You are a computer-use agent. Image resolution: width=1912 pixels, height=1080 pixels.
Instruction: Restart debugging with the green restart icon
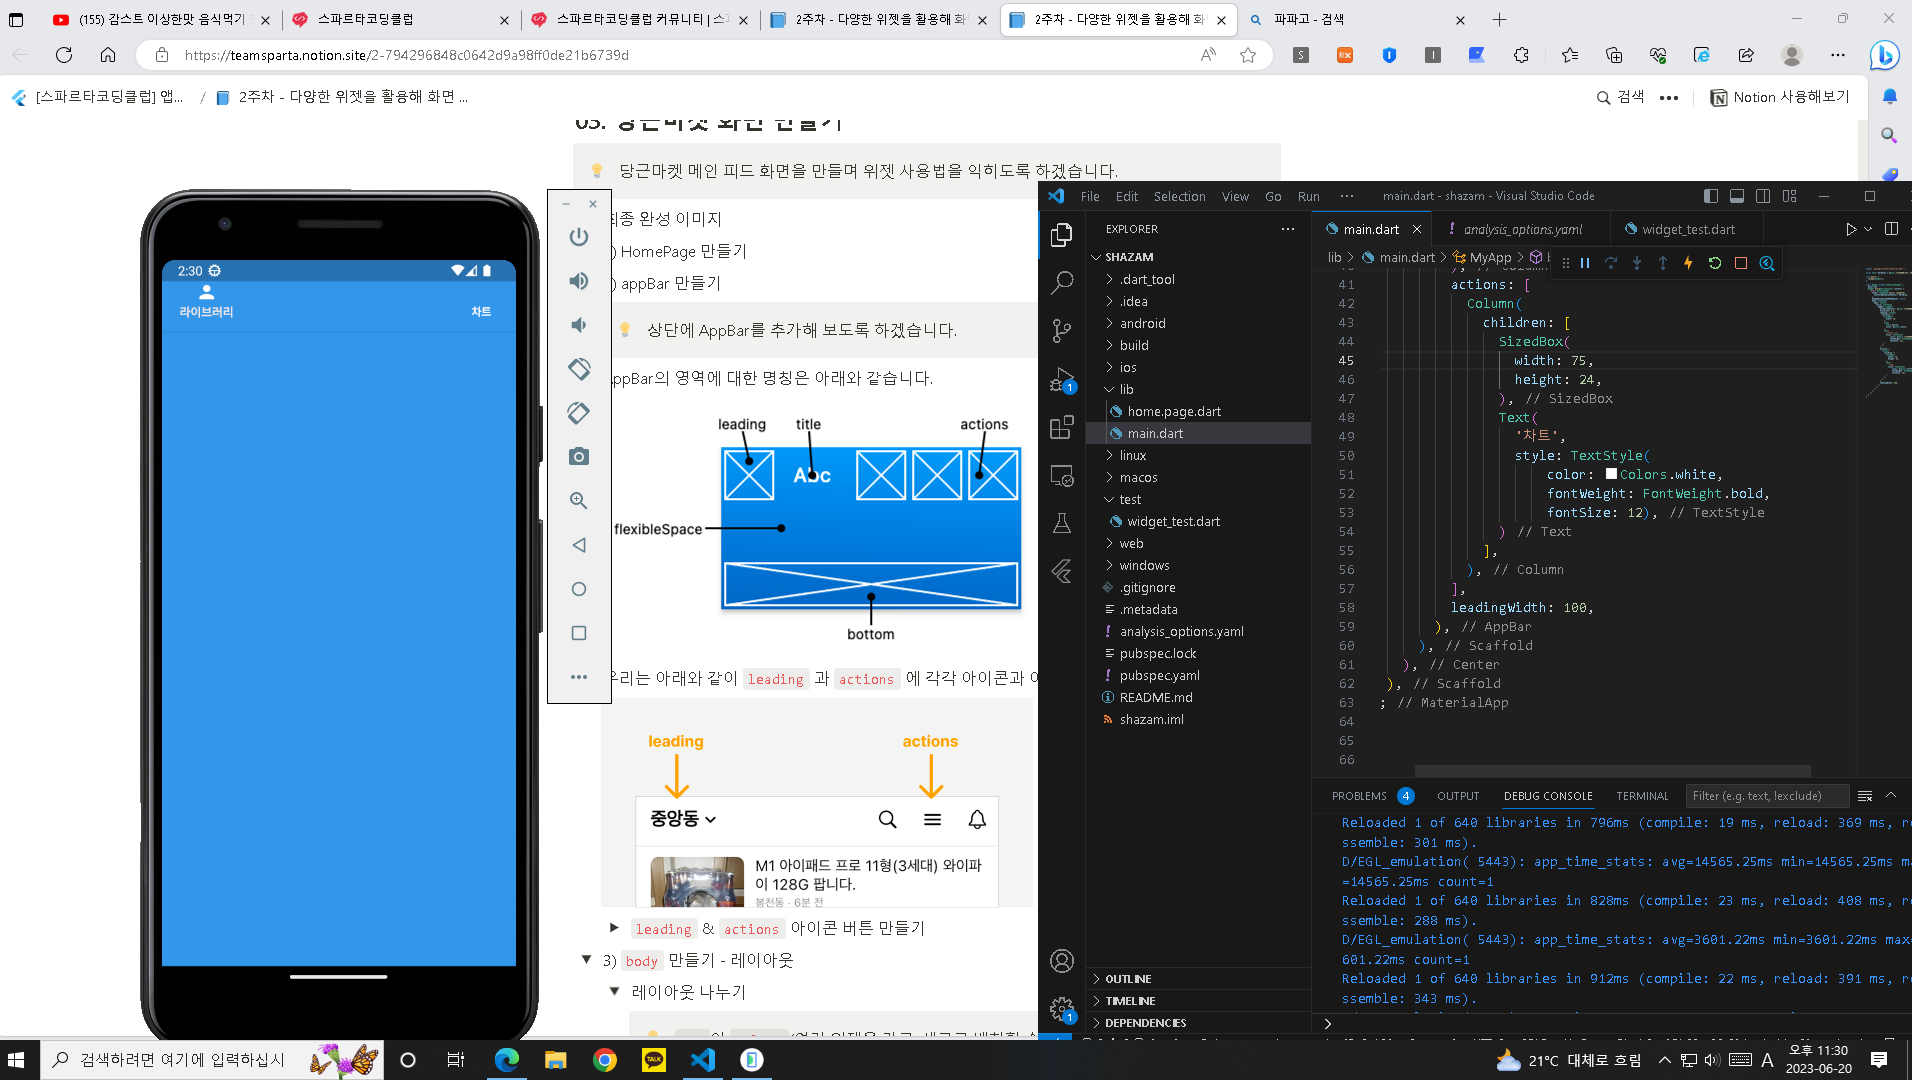pyautogui.click(x=1714, y=263)
